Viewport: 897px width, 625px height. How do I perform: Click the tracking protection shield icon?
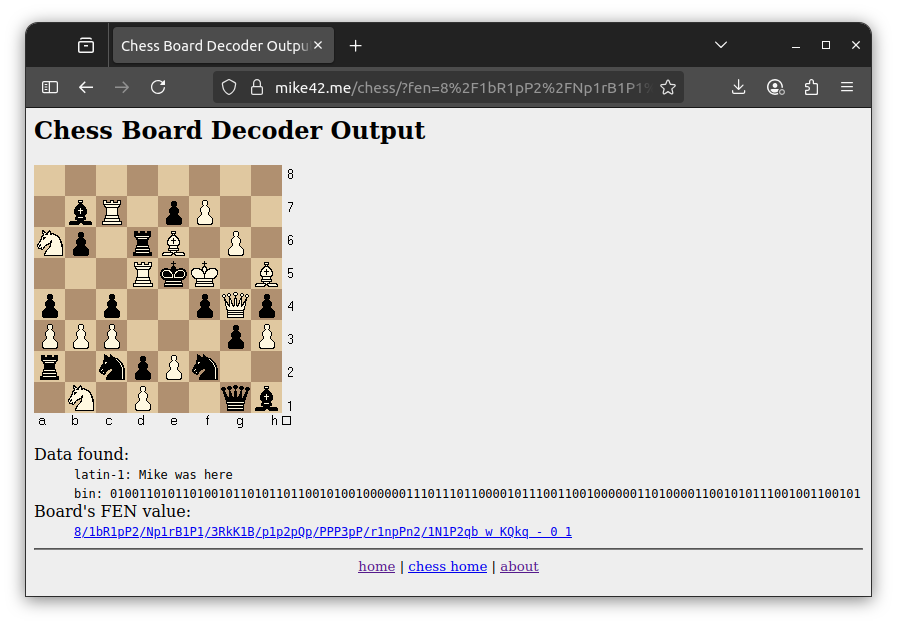(229, 87)
